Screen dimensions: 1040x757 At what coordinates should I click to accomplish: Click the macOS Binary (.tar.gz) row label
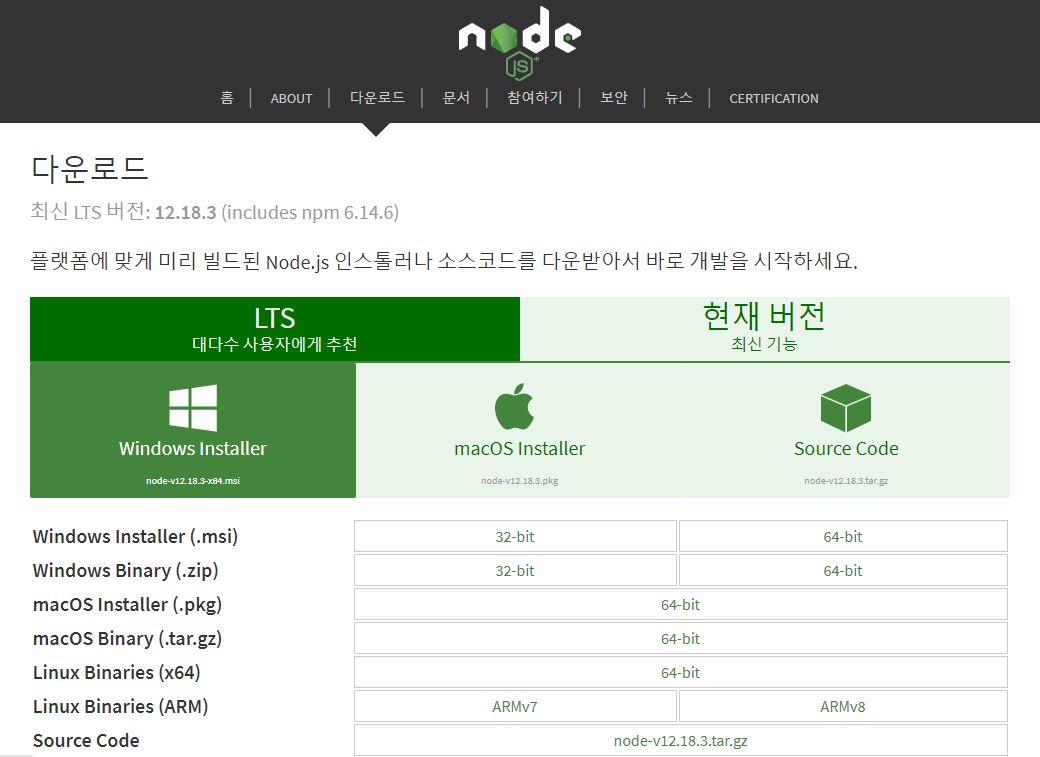[127, 638]
